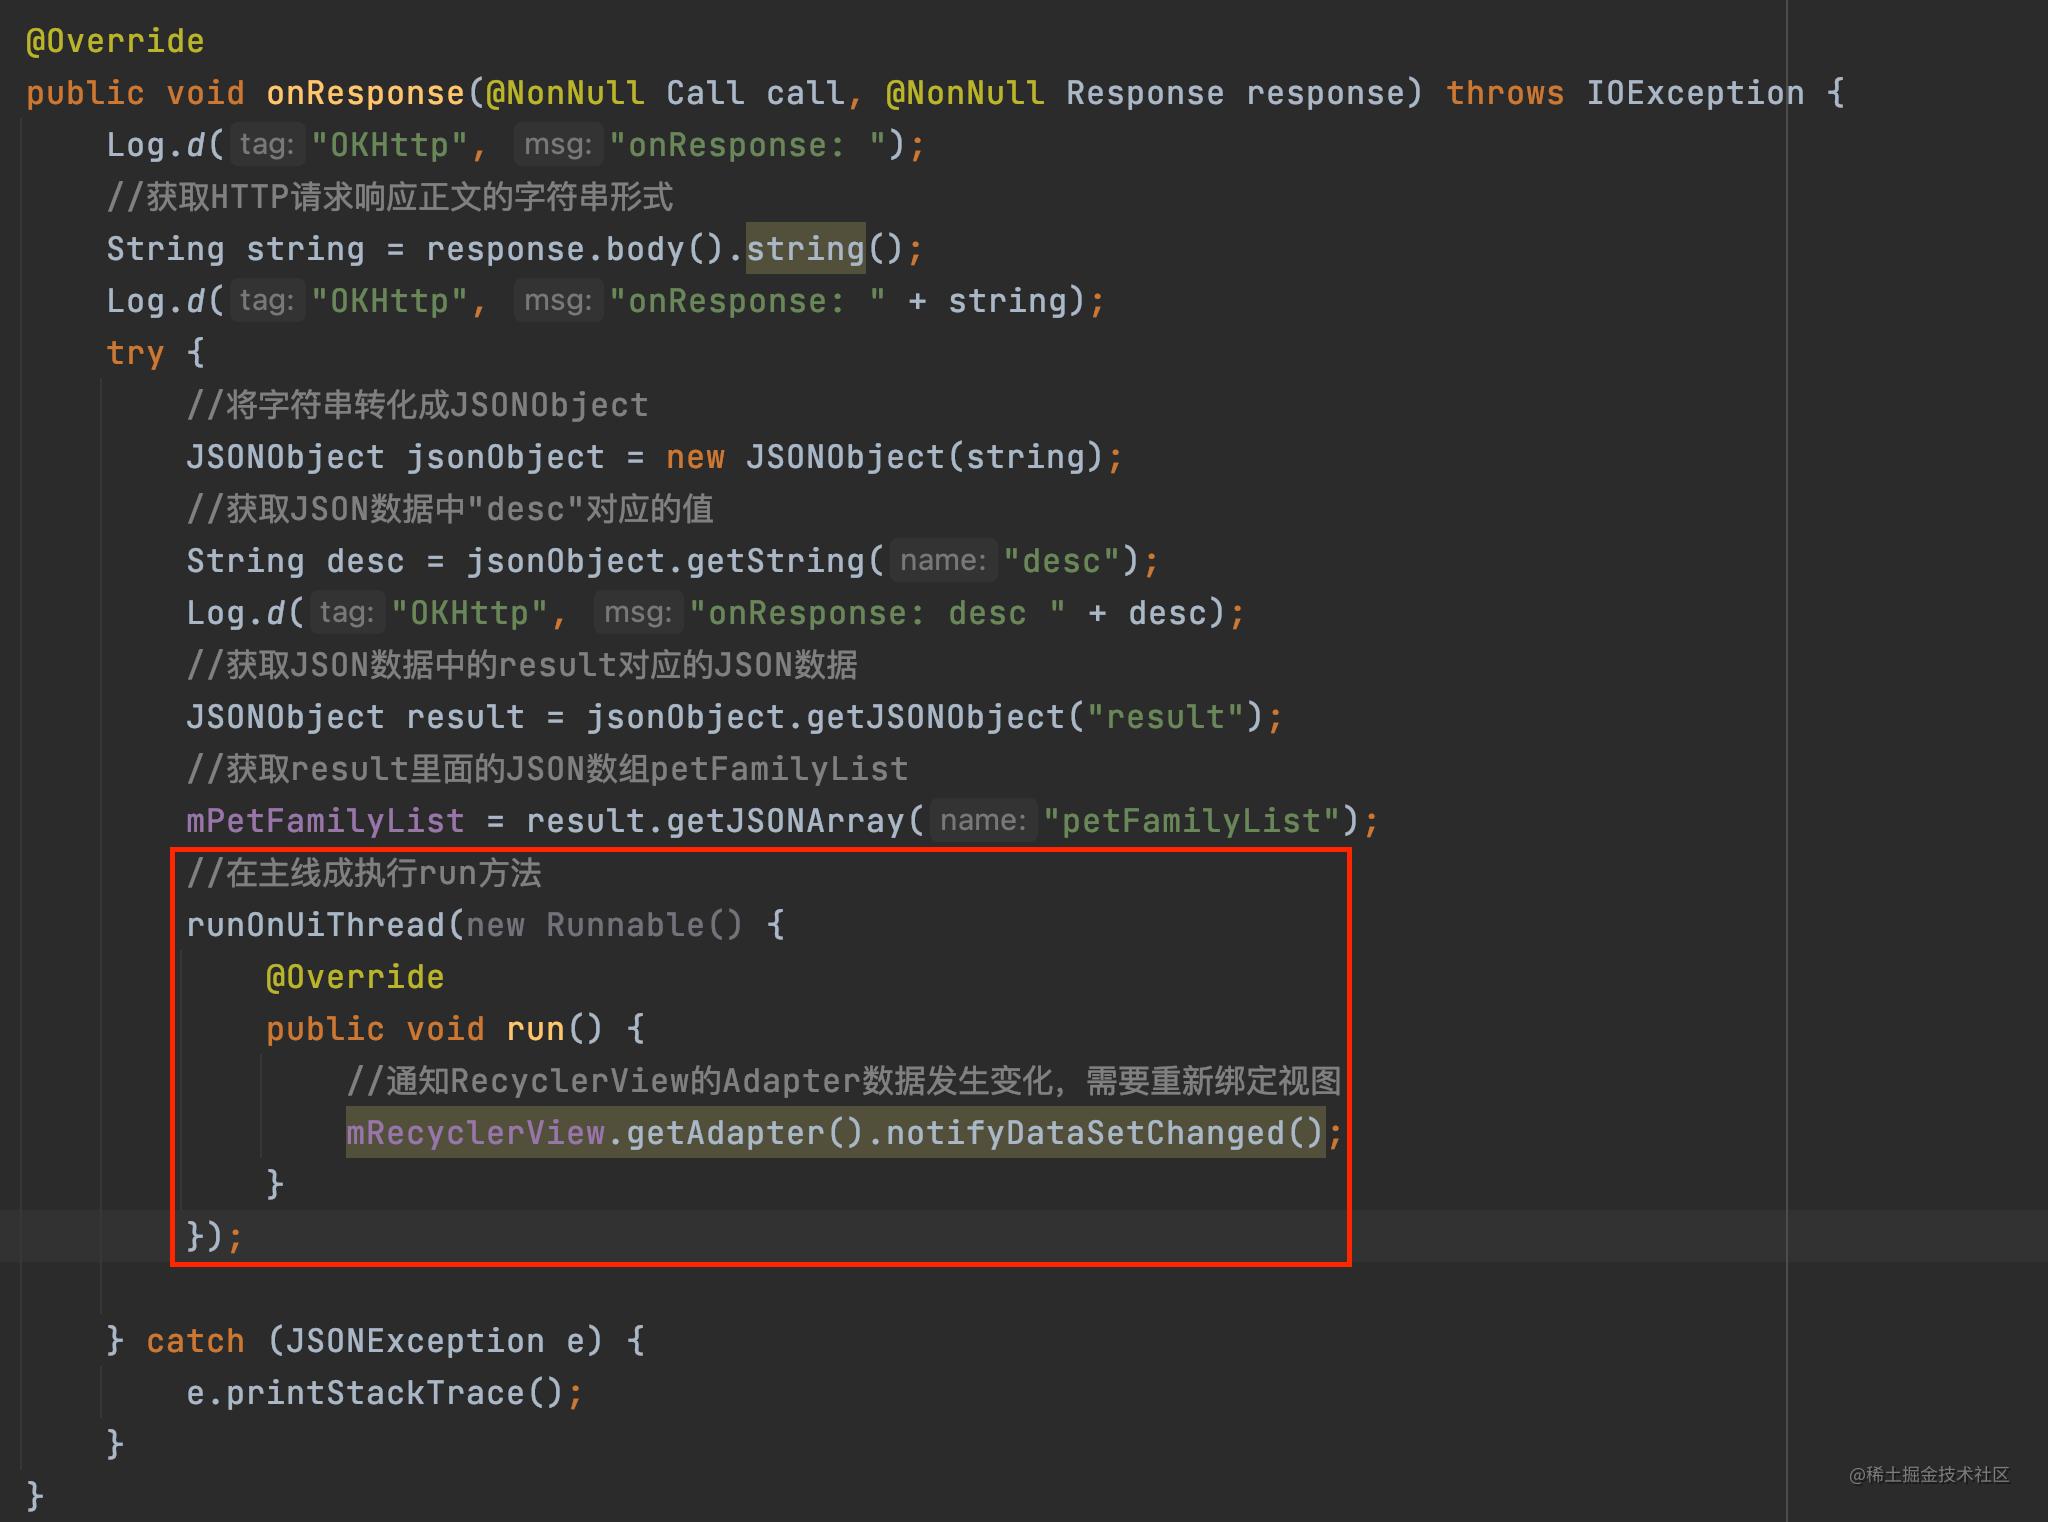Image resolution: width=2048 pixels, height=1522 pixels.
Task: Click the runOnUiThread method call
Action: [315, 925]
